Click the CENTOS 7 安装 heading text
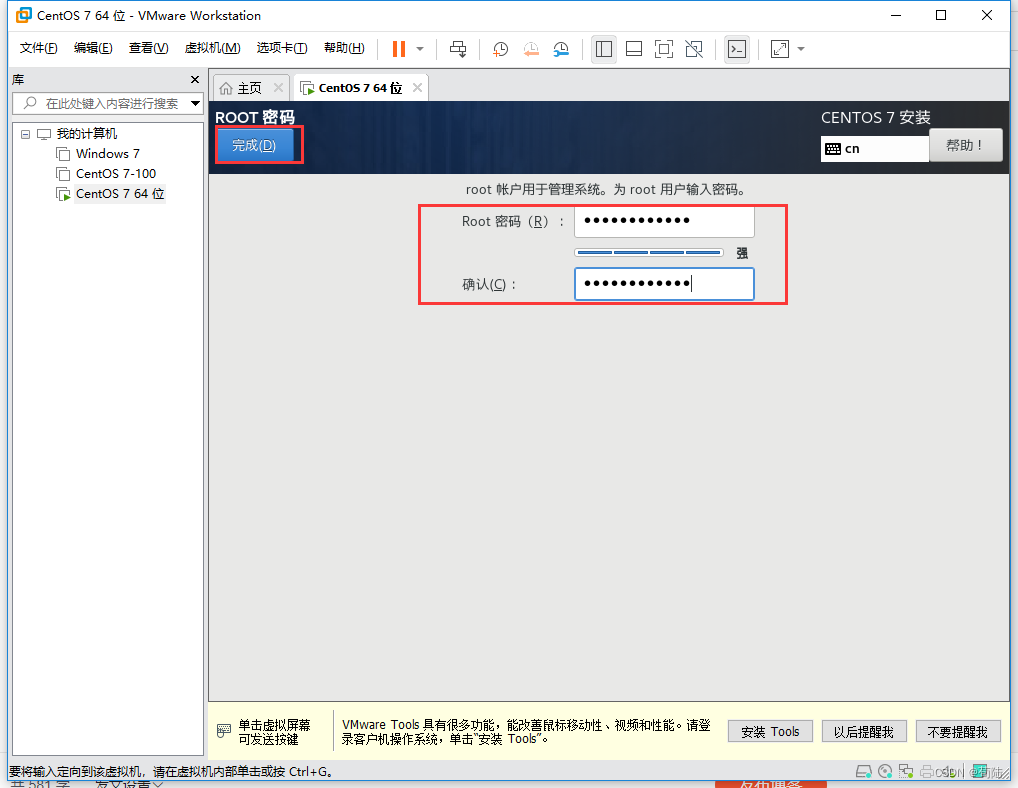Image resolution: width=1018 pixels, height=788 pixels. coord(876,117)
